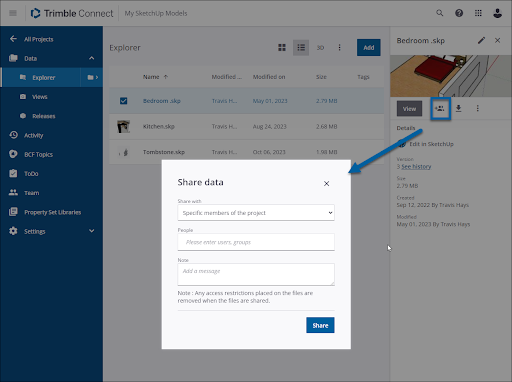Click the Trimble Connect logo

pos(72,13)
